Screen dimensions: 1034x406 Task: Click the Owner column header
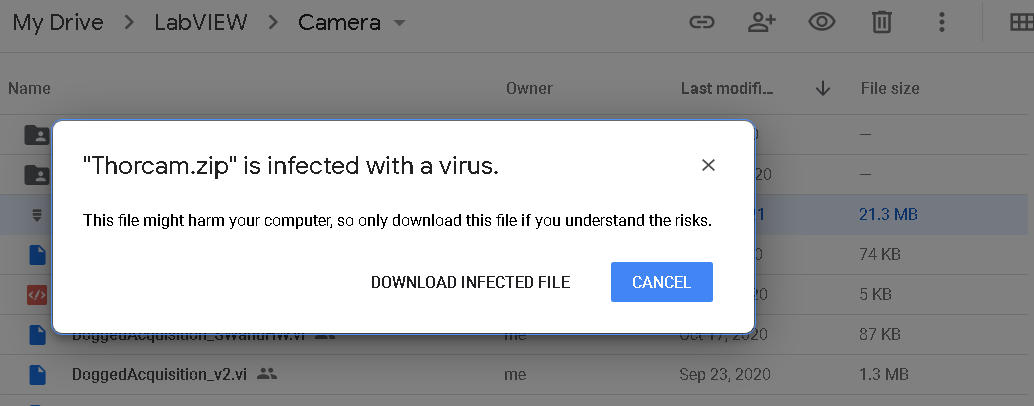click(529, 88)
